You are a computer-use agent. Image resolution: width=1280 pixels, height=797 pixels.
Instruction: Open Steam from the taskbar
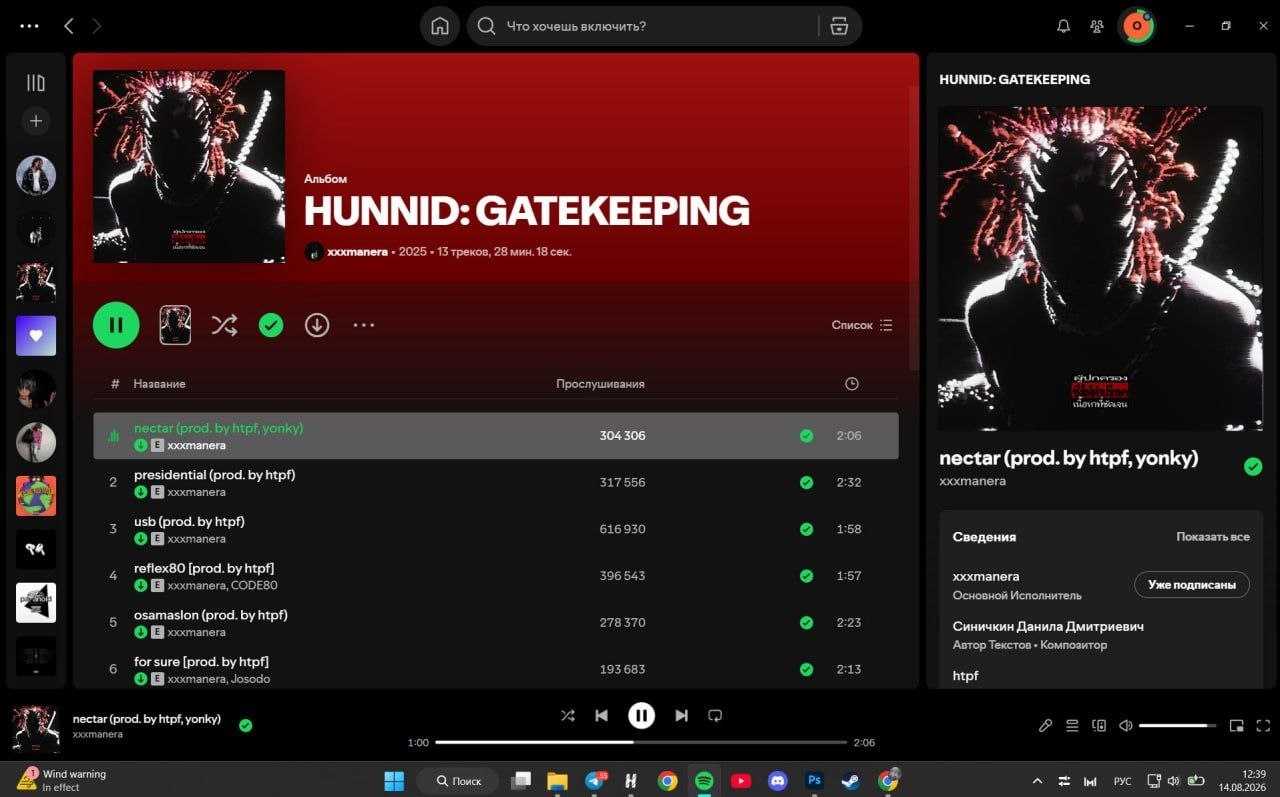(850, 781)
